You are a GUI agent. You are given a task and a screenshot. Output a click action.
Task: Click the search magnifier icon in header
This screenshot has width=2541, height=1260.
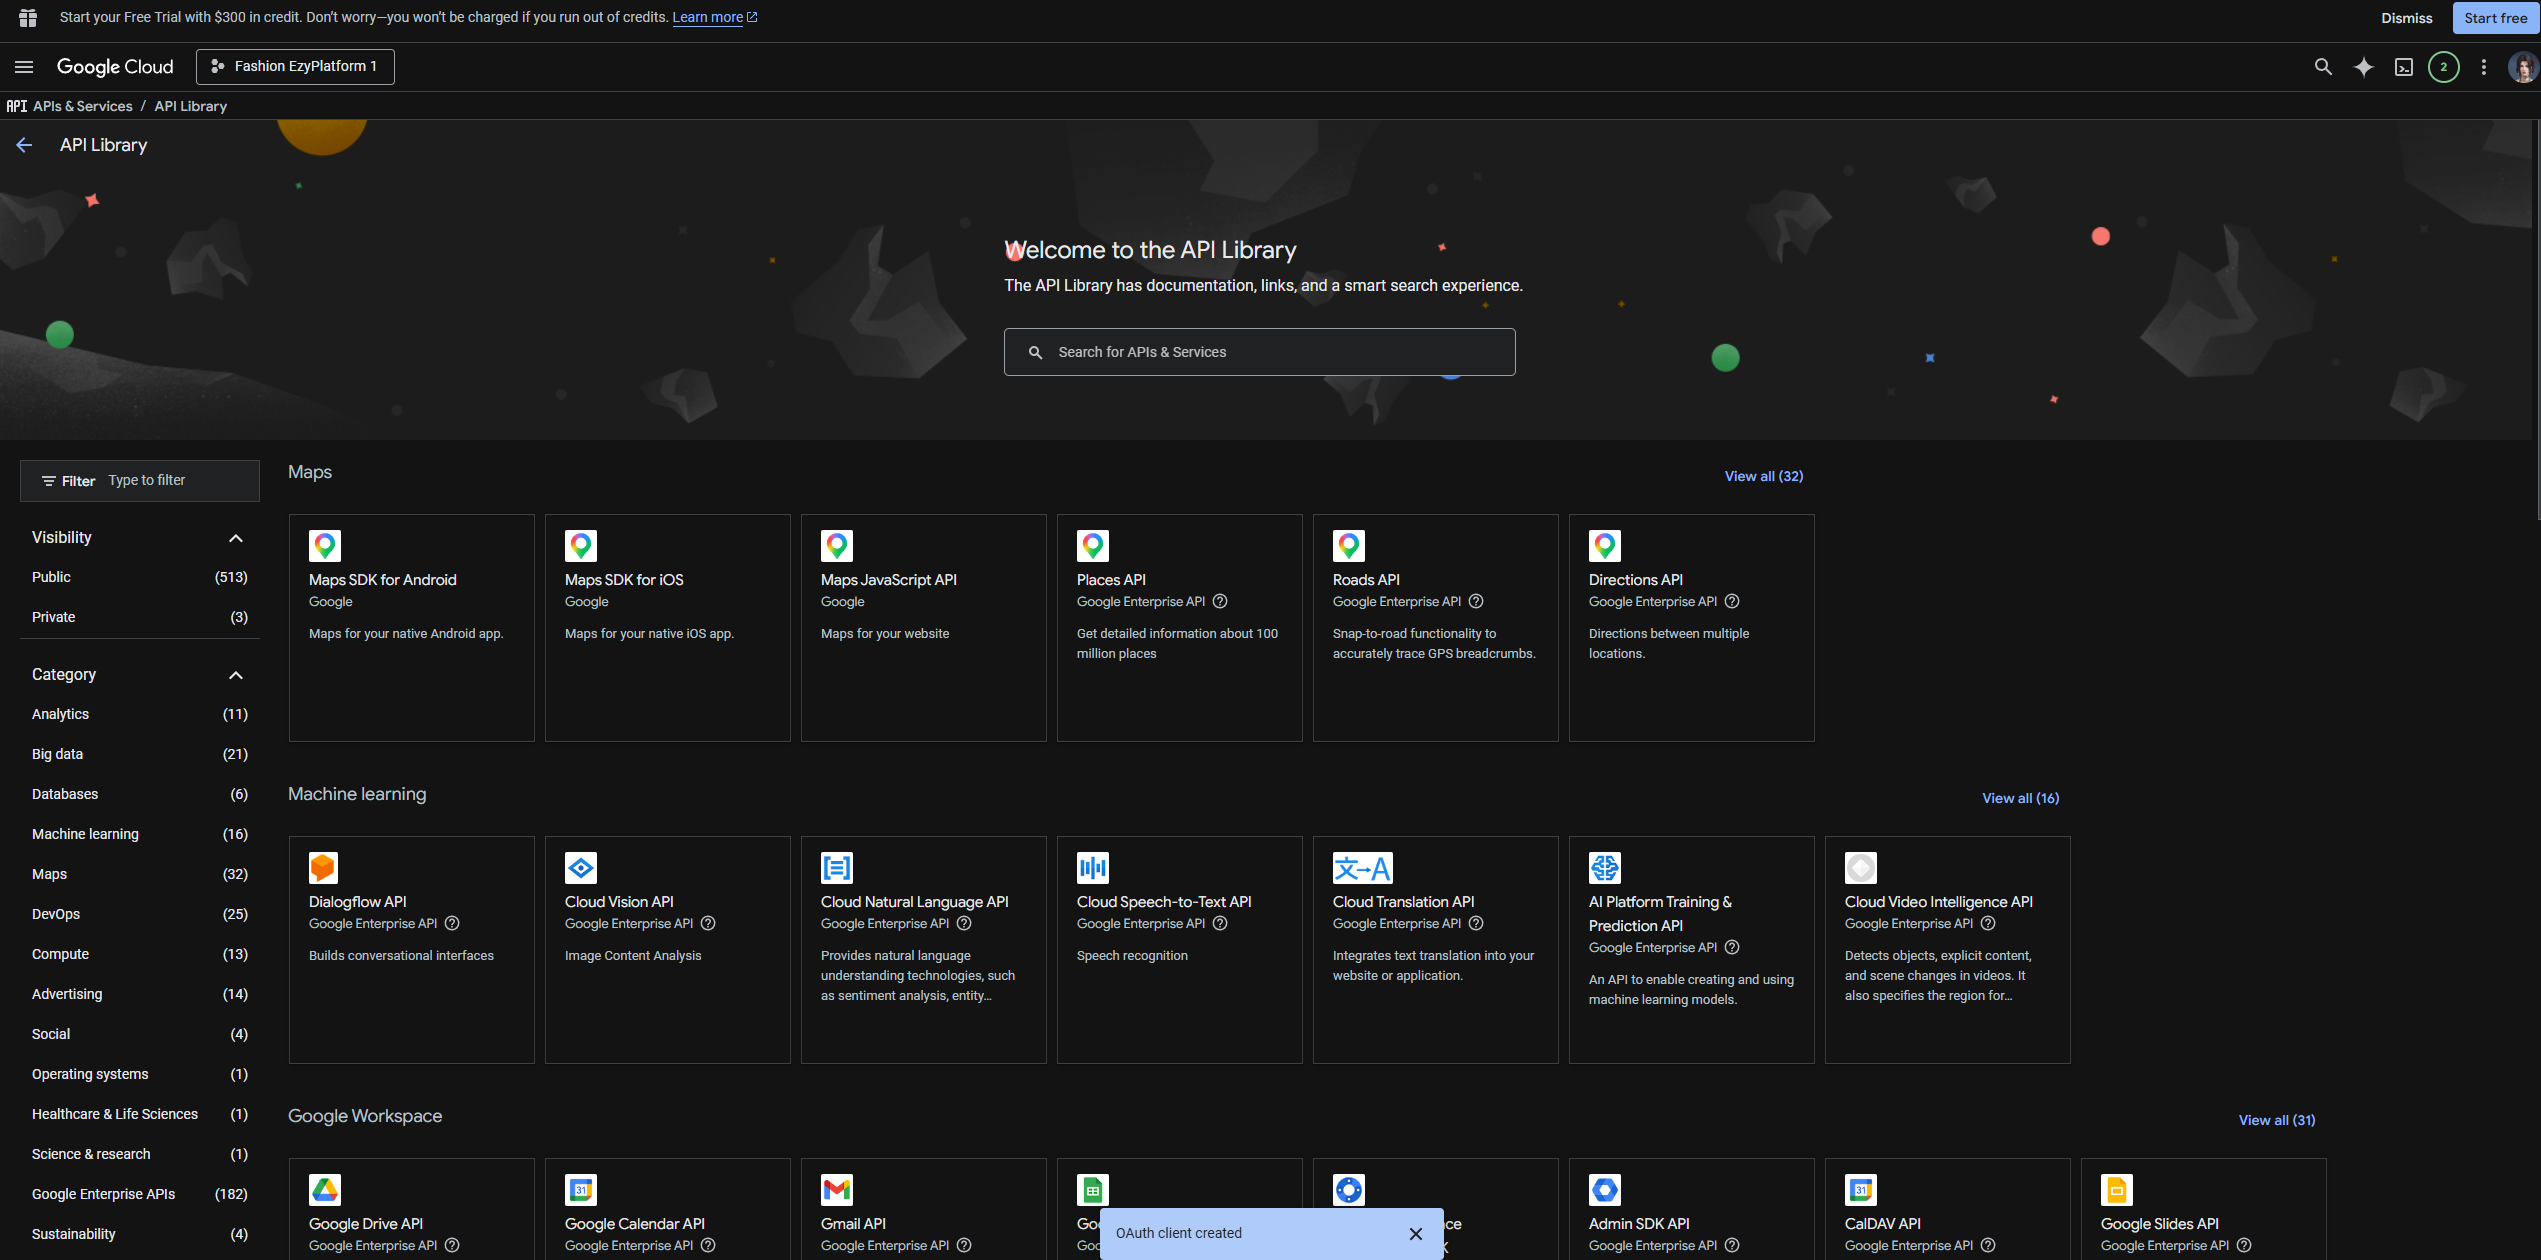click(x=2322, y=67)
